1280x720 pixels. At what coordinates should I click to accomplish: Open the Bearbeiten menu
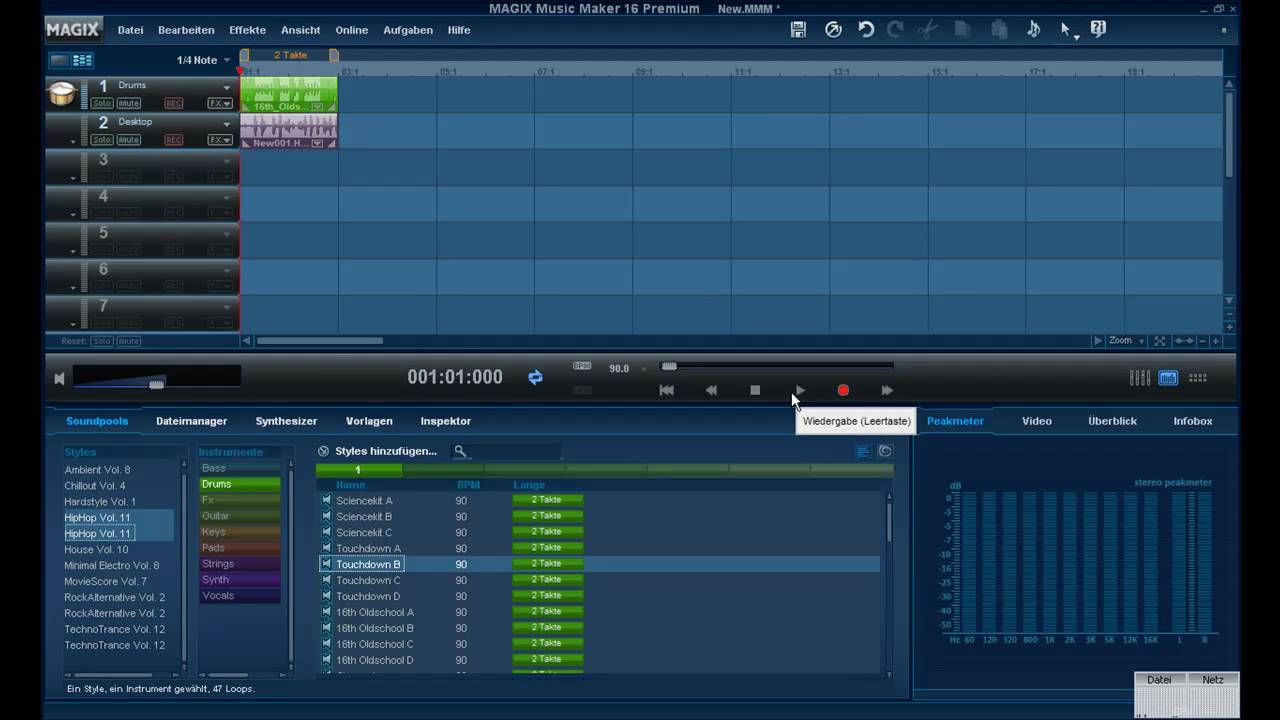[x=186, y=30]
